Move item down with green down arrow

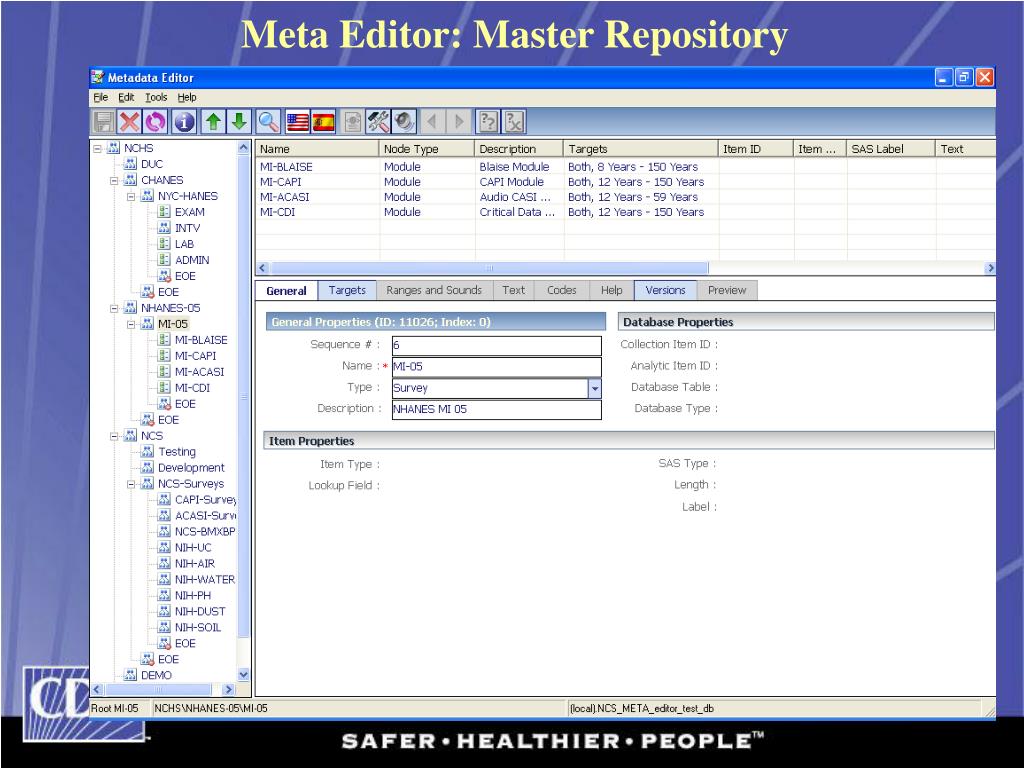(x=240, y=121)
